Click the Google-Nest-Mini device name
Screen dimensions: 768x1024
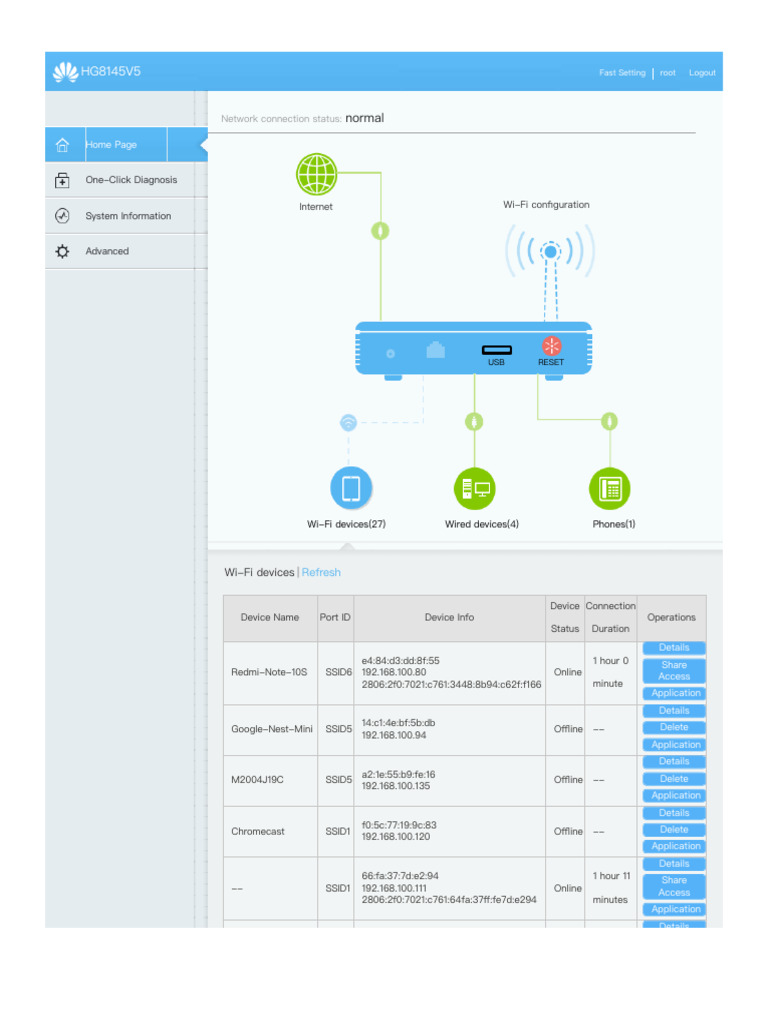coord(272,729)
